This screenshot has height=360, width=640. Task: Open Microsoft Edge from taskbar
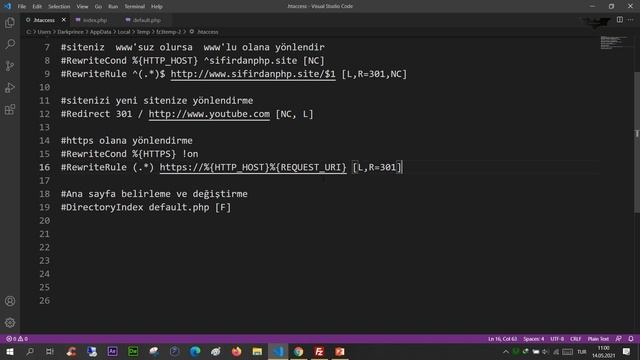(195, 351)
